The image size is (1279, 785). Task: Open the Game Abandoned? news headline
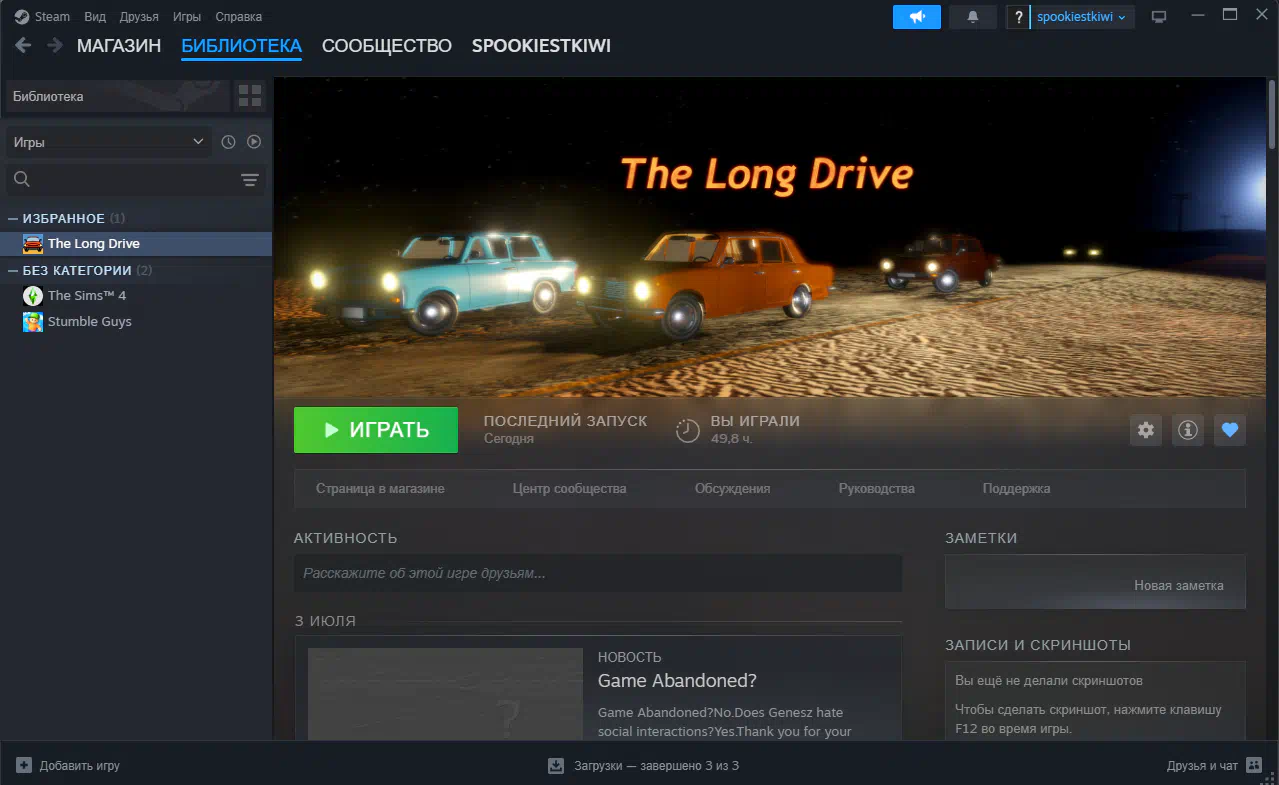click(x=677, y=681)
